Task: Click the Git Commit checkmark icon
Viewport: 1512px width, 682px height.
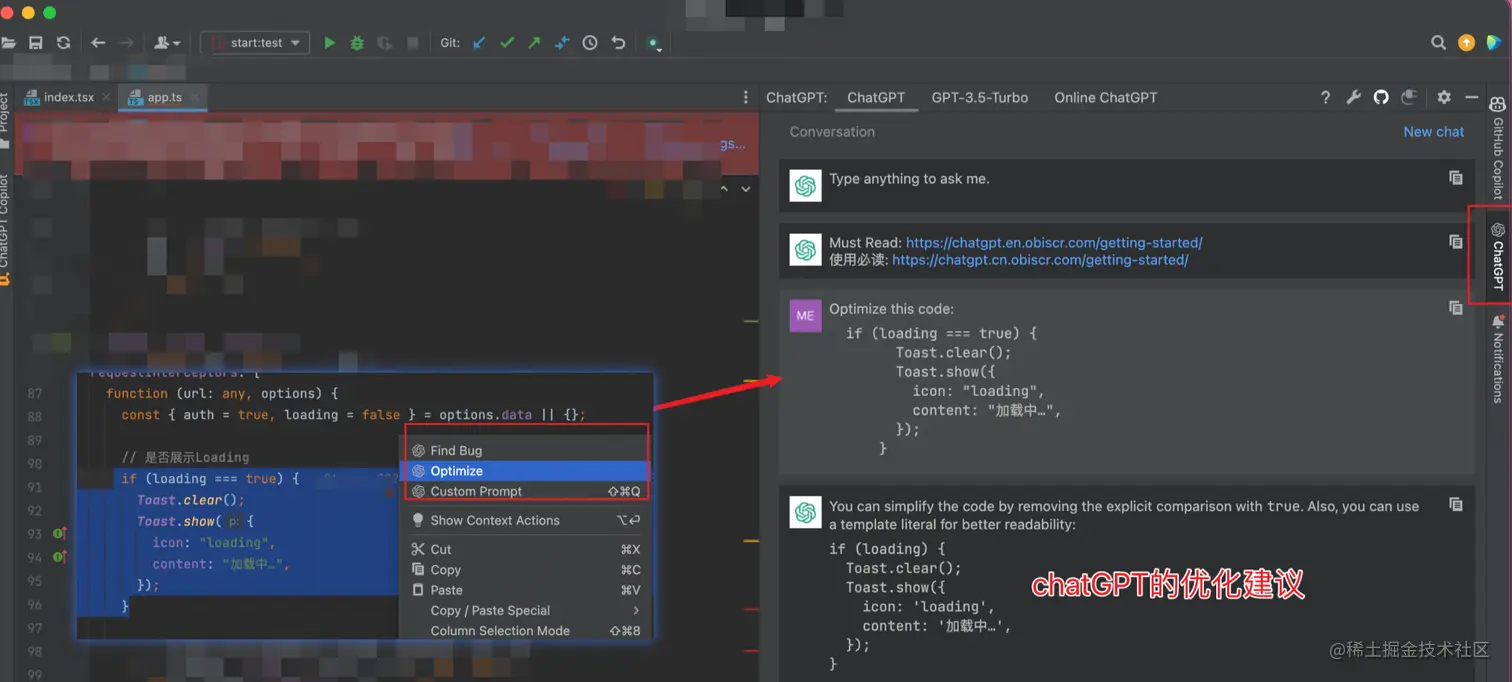Action: 507,43
